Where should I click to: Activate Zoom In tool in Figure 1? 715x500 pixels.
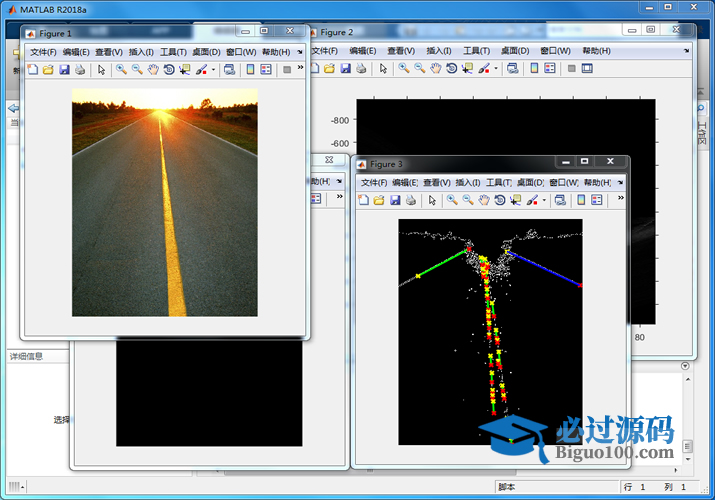tap(121, 70)
